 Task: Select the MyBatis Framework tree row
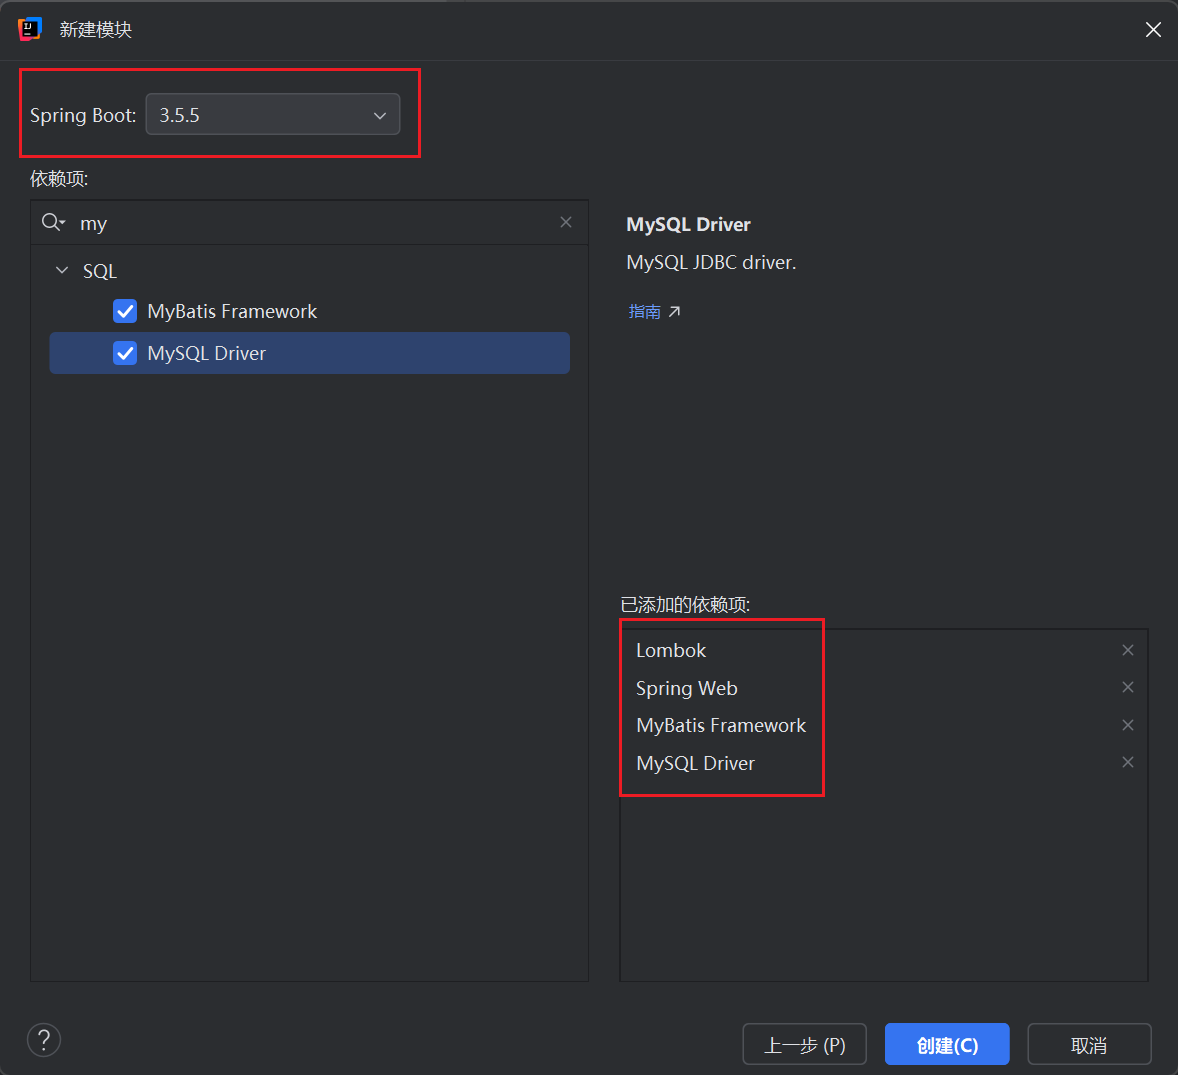310,311
